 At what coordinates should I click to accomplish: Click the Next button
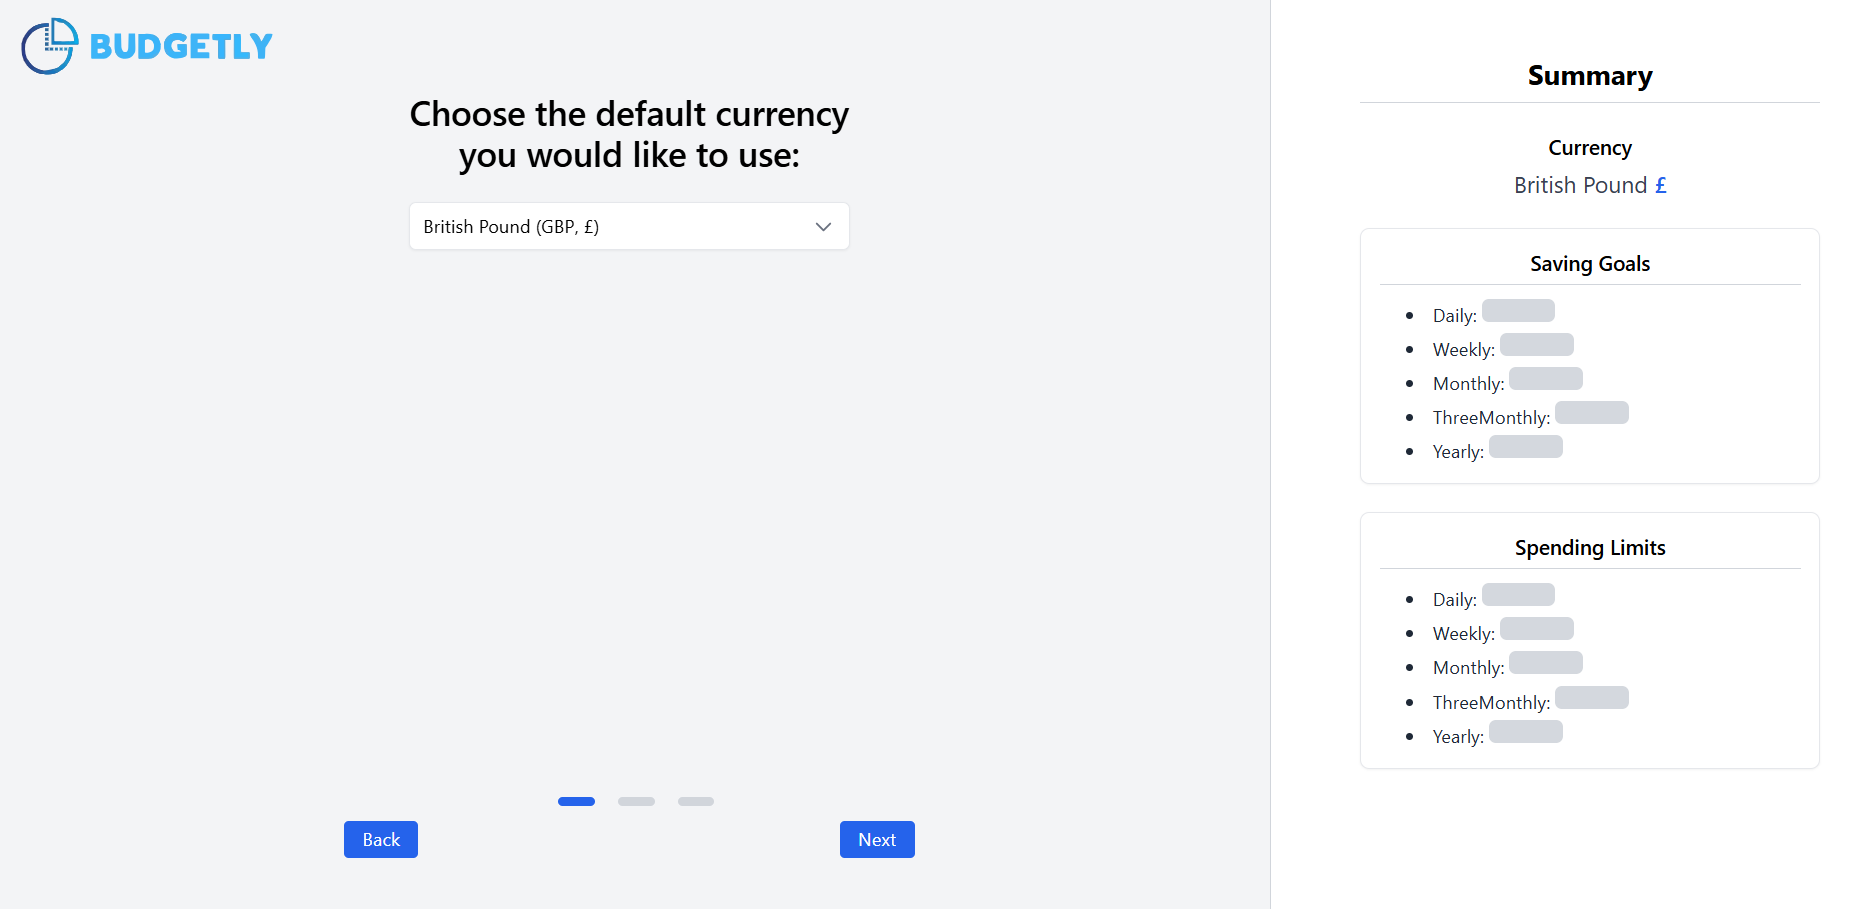877,840
